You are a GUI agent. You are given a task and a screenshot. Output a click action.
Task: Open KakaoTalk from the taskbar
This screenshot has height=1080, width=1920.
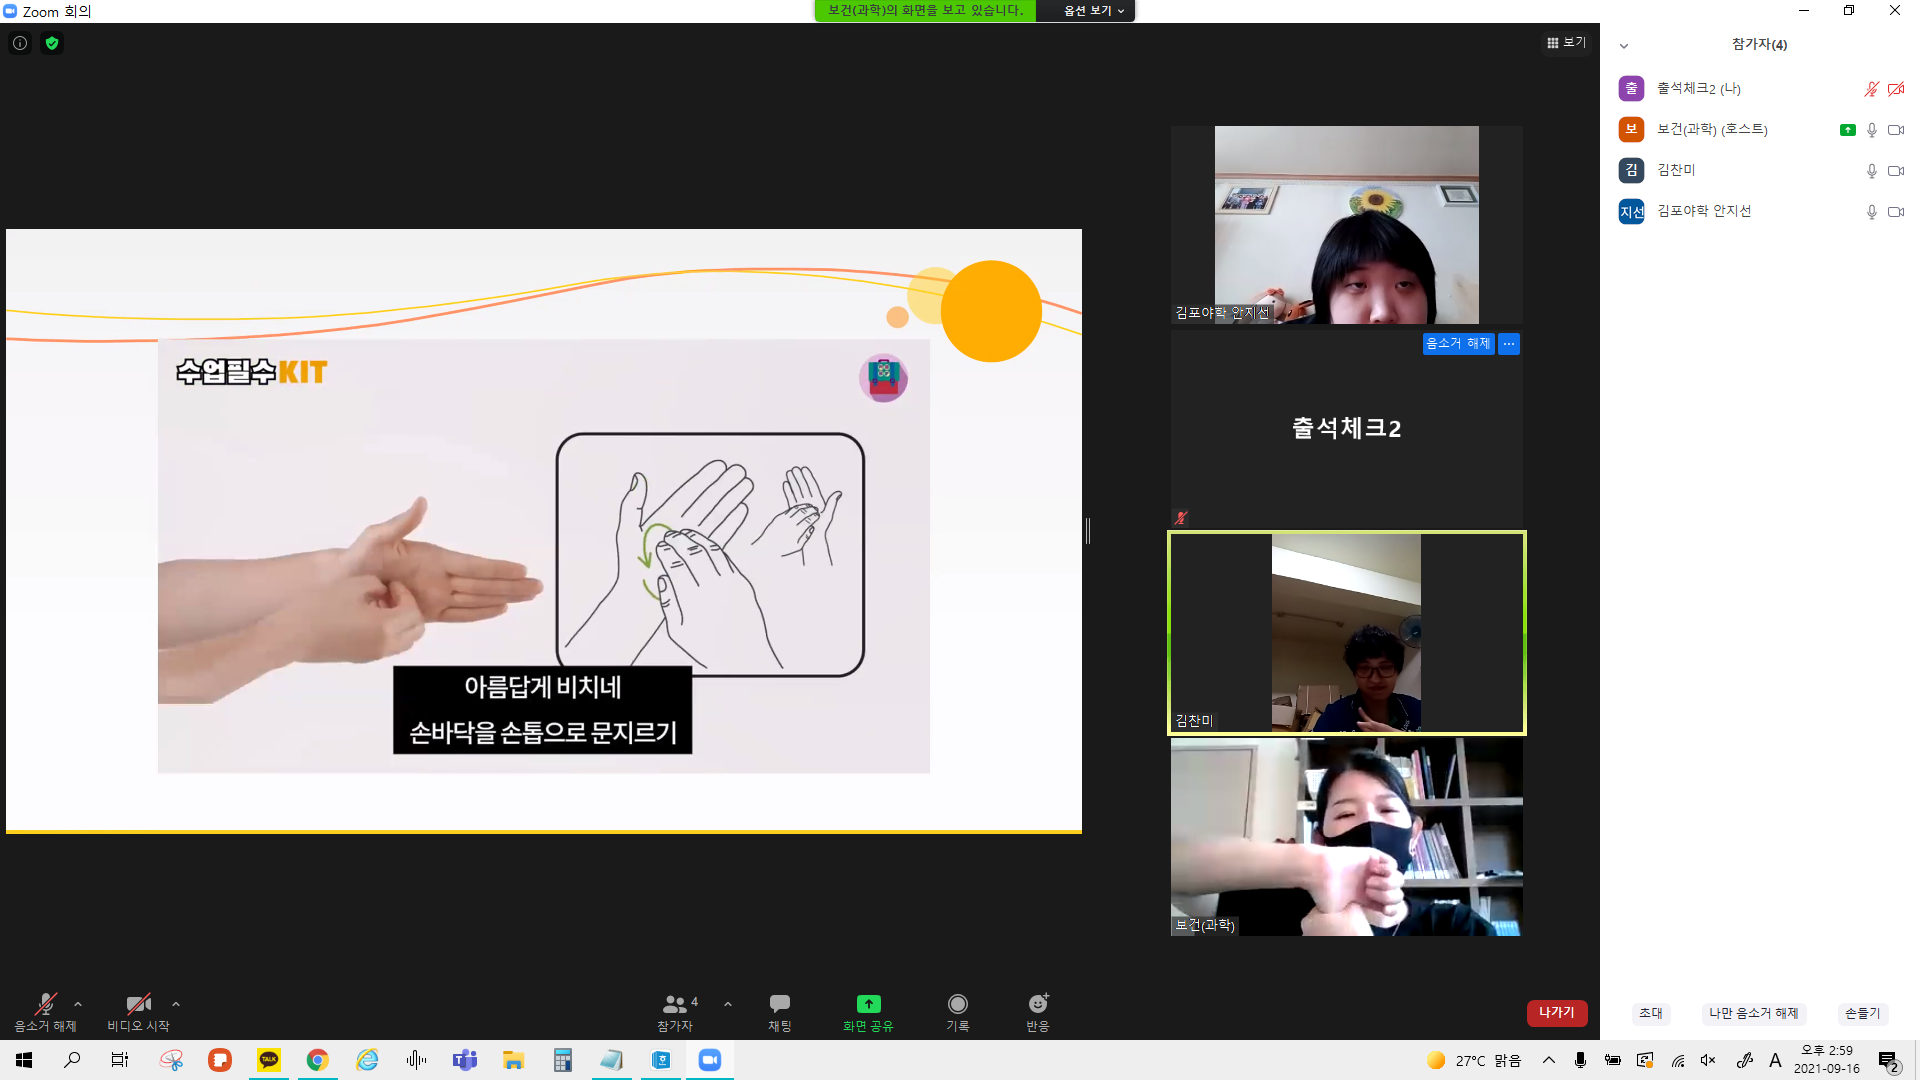[x=269, y=1060]
